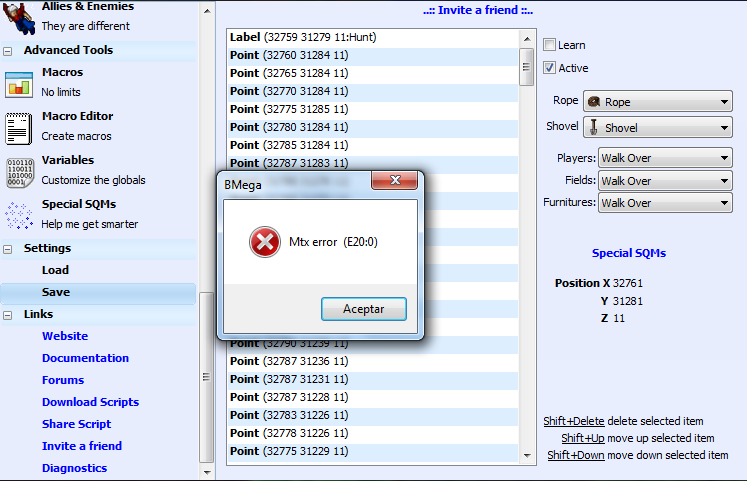Viewport: 747px width, 481px height.
Task: Open the Macro Editor icon
Action: pos(19,127)
